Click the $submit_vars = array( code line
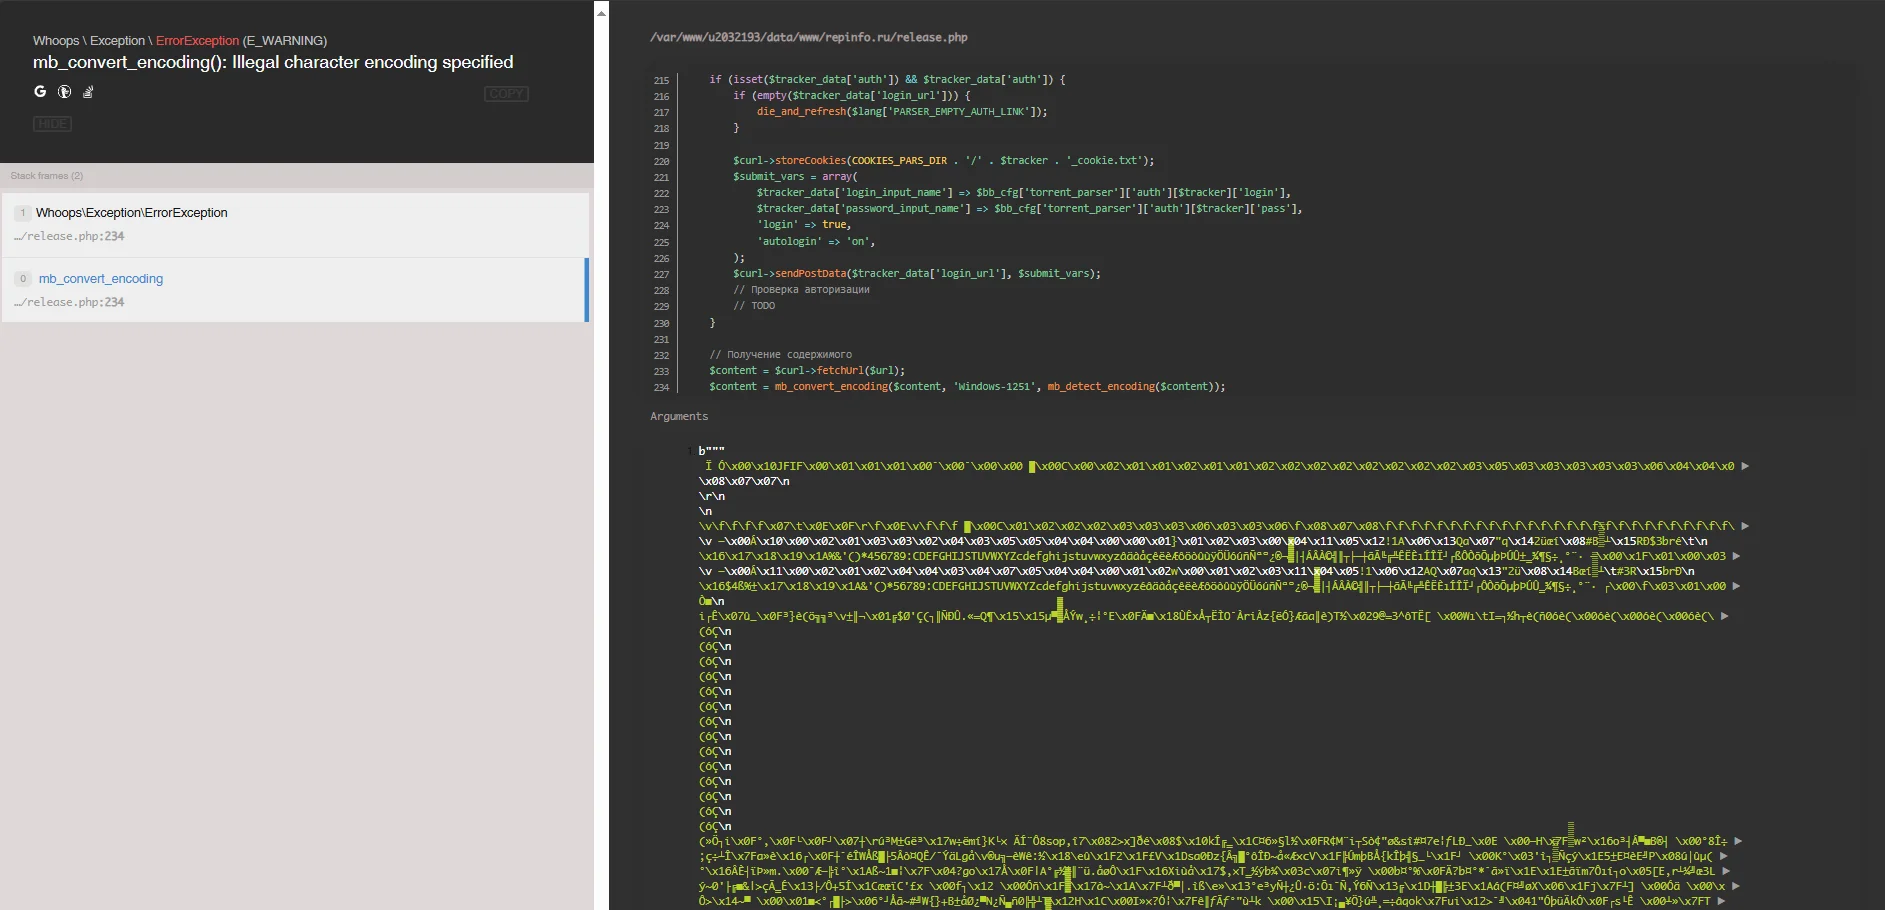This screenshot has height=910, width=1885. (795, 177)
